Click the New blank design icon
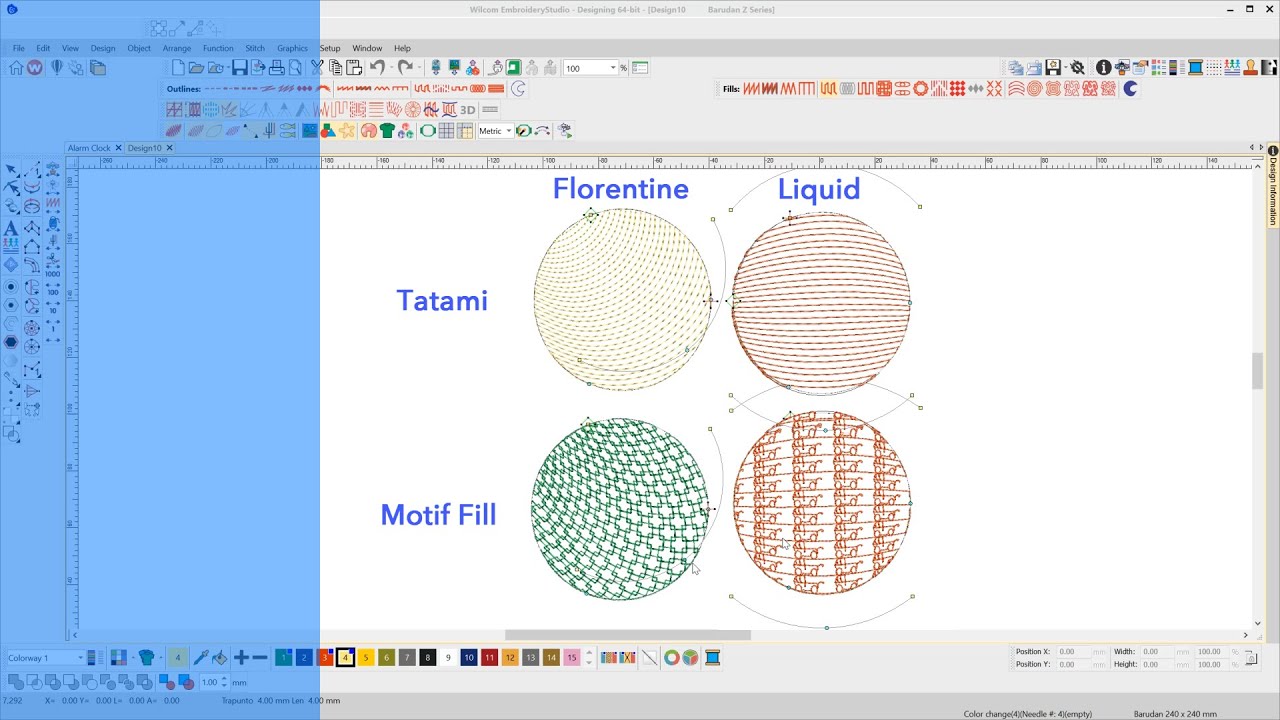Screen dimensions: 1280x720 pos(178,68)
